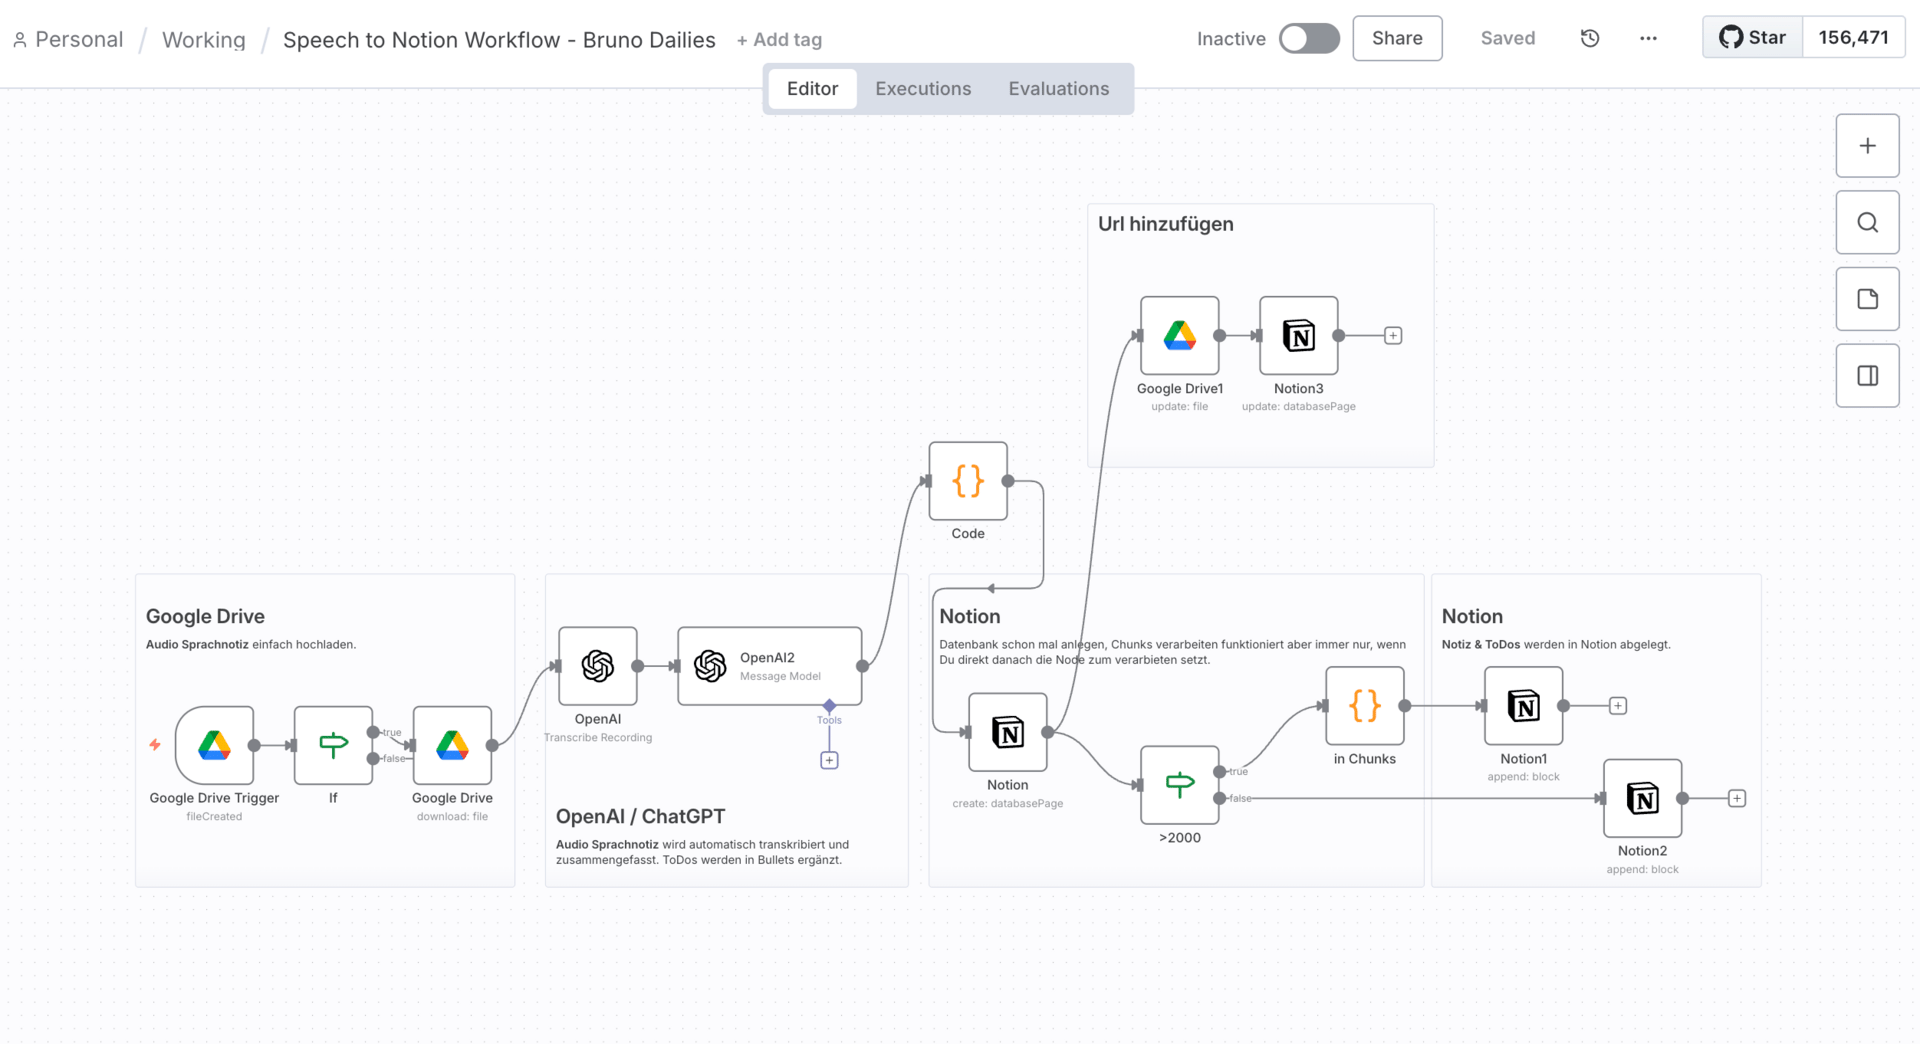Viewport: 1920px width, 1044px height.
Task: Select the Code node
Action: pyautogui.click(x=968, y=481)
